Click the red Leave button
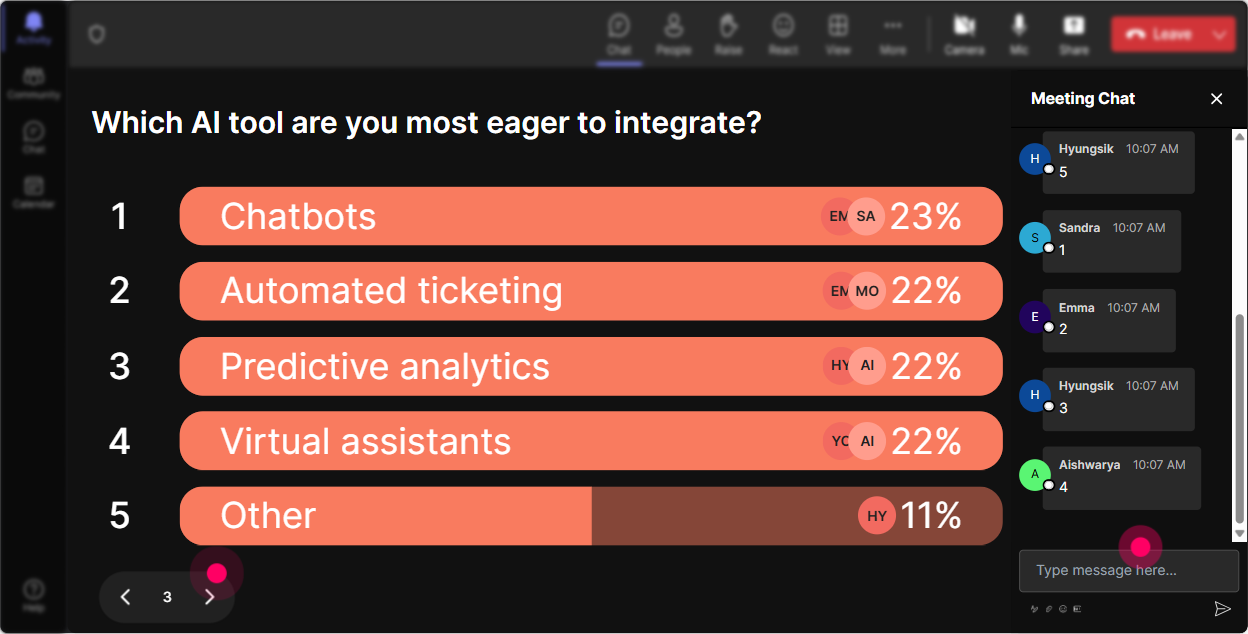1248x634 pixels. pos(1158,34)
